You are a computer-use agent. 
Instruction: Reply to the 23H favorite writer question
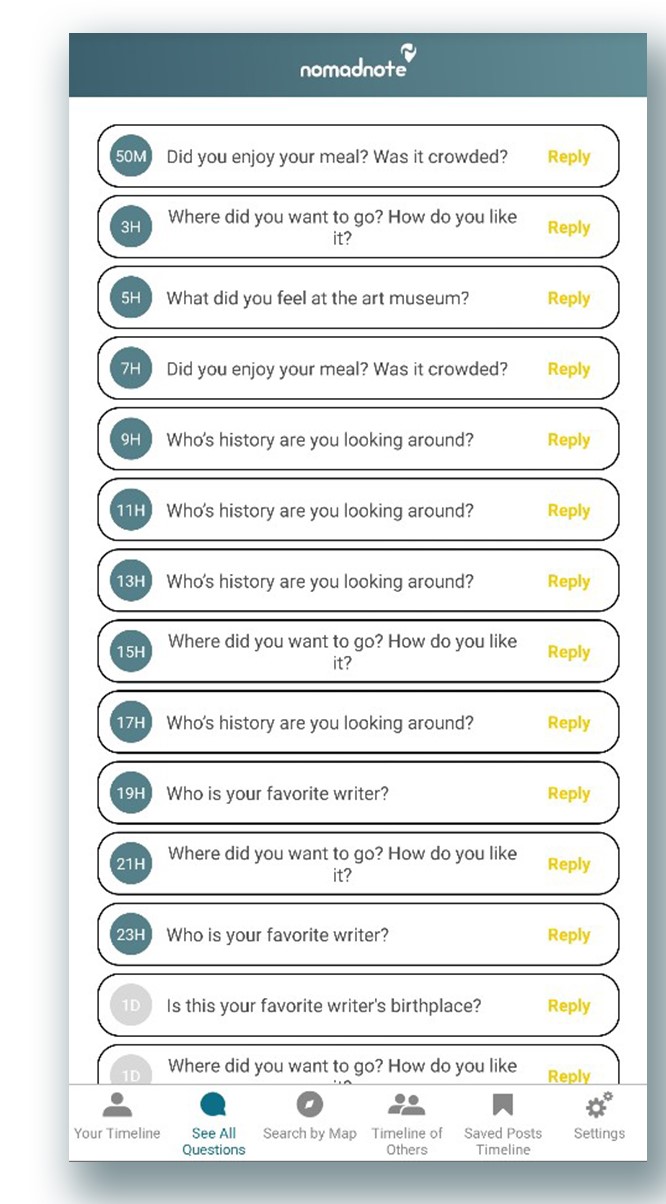pyautogui.click(x=568, y=935)
